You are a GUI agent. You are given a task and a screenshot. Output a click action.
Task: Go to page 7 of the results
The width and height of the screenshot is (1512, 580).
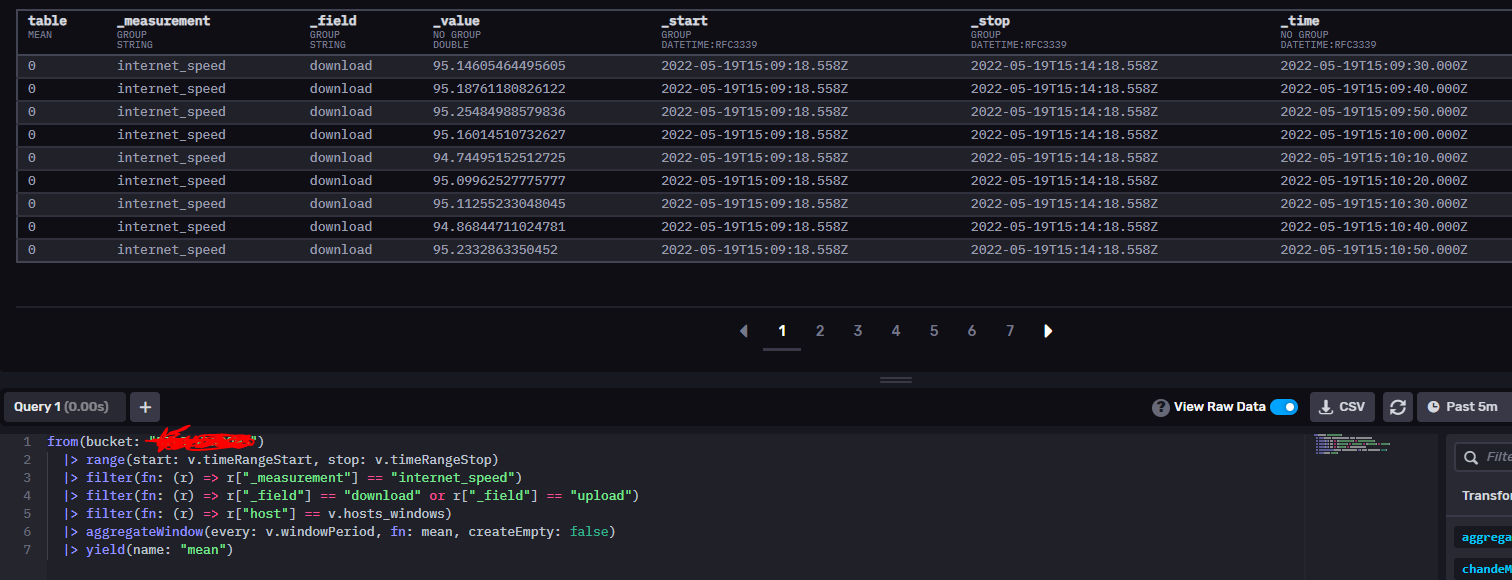coord(1010,330)
